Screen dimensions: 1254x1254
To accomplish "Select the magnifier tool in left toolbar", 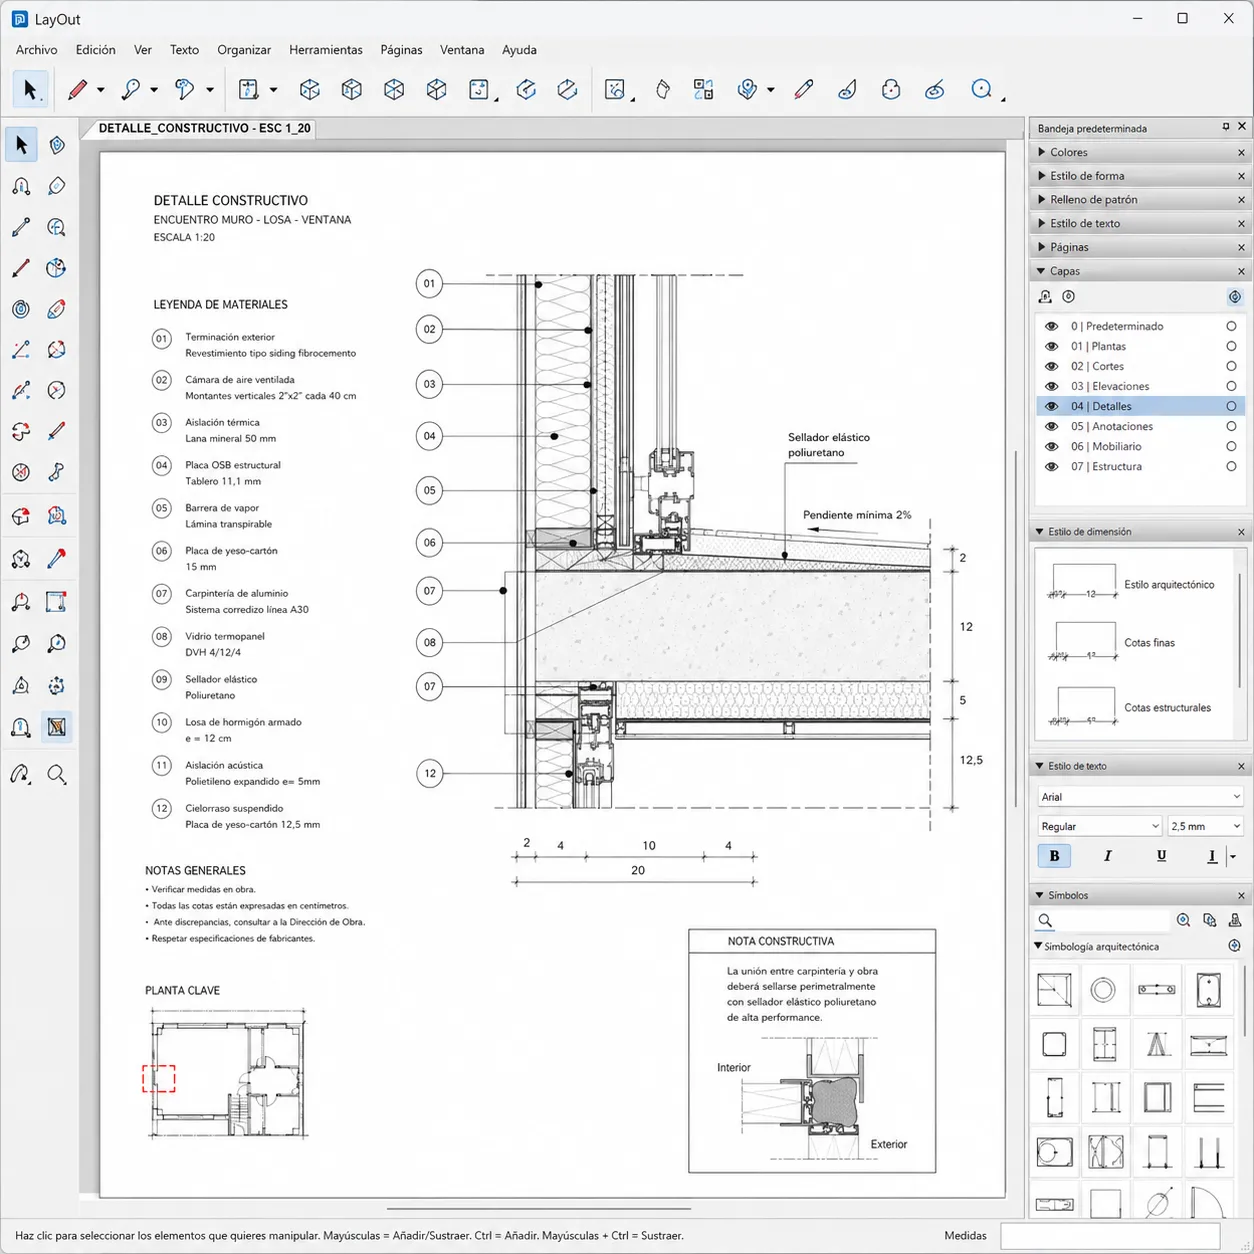I will pyautogui.click(x=57, y=774).
